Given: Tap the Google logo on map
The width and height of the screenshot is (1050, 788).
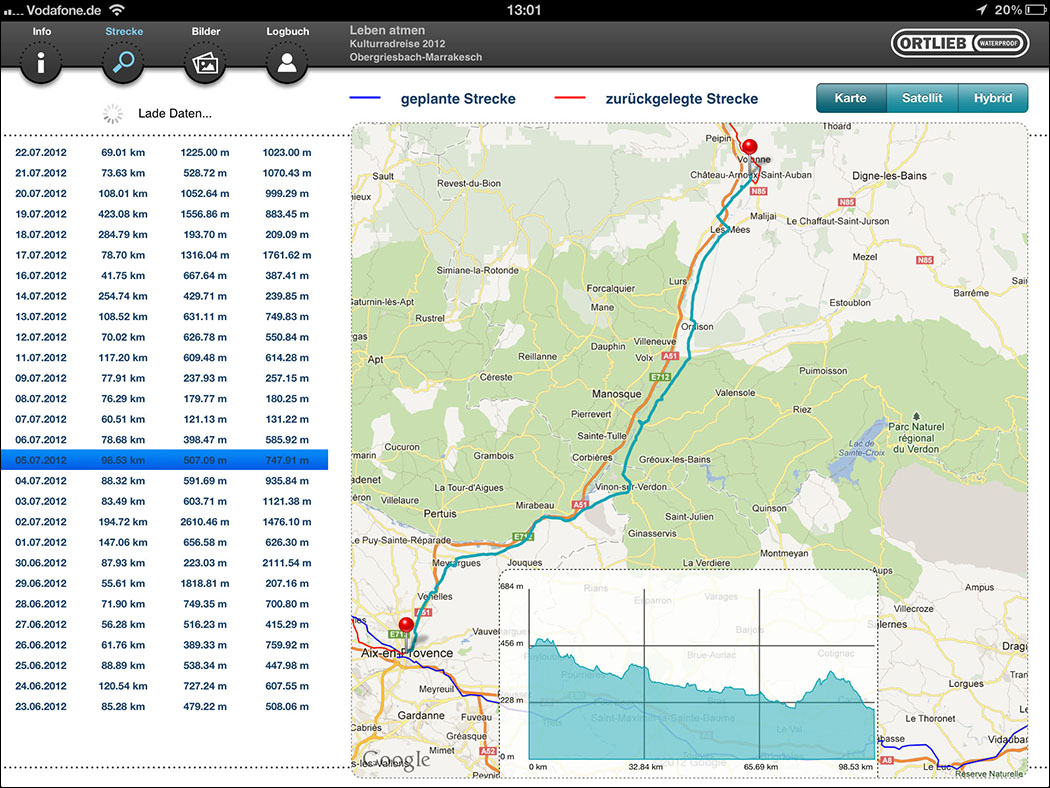Looking at the screenshot, I should pos(396,759).
